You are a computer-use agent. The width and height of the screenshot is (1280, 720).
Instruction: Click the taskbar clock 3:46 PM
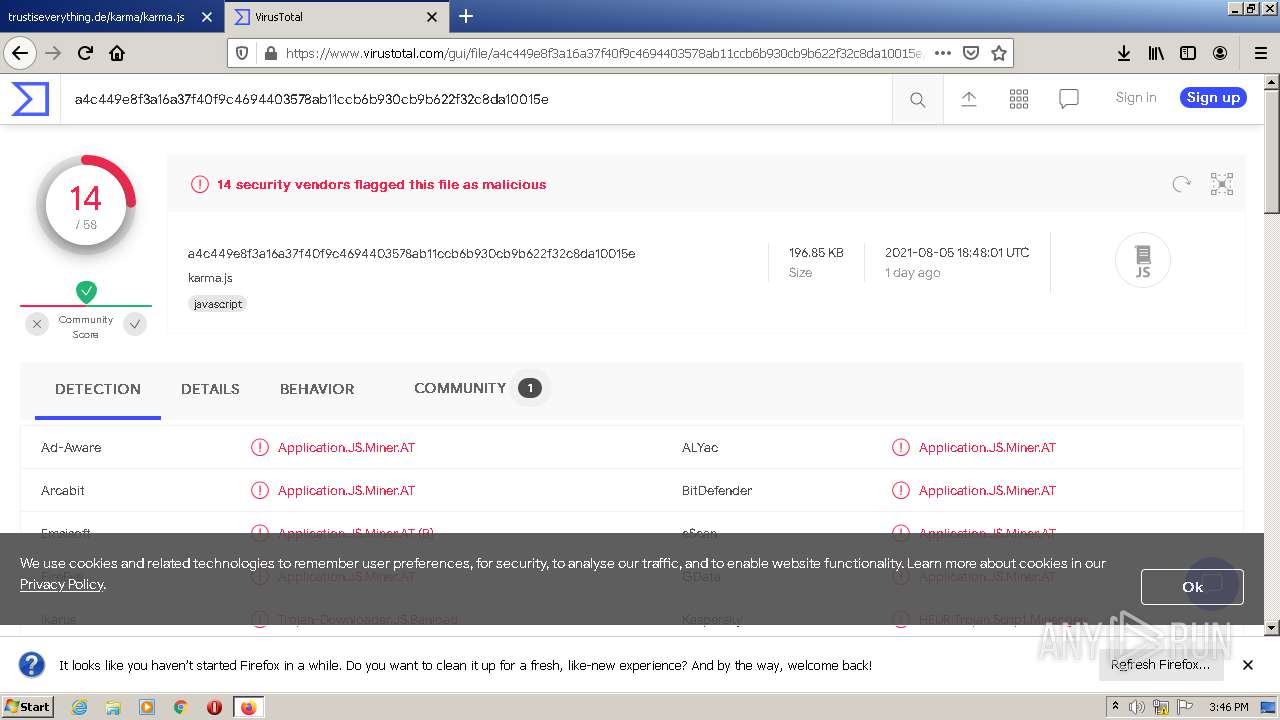click(x=1228, y=707)
